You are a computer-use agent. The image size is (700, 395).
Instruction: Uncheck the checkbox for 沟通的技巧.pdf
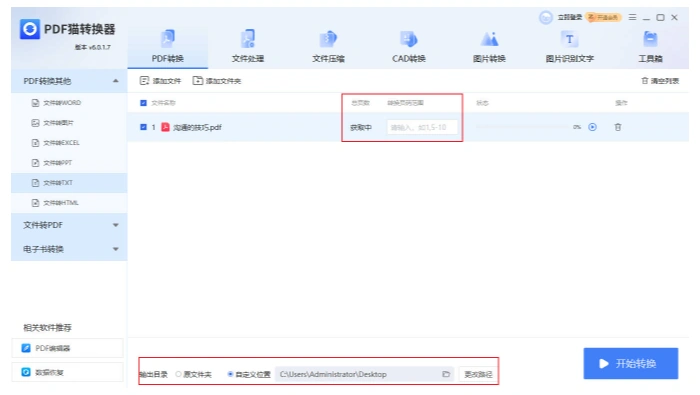pyautogui.click(x=143, y=127)
